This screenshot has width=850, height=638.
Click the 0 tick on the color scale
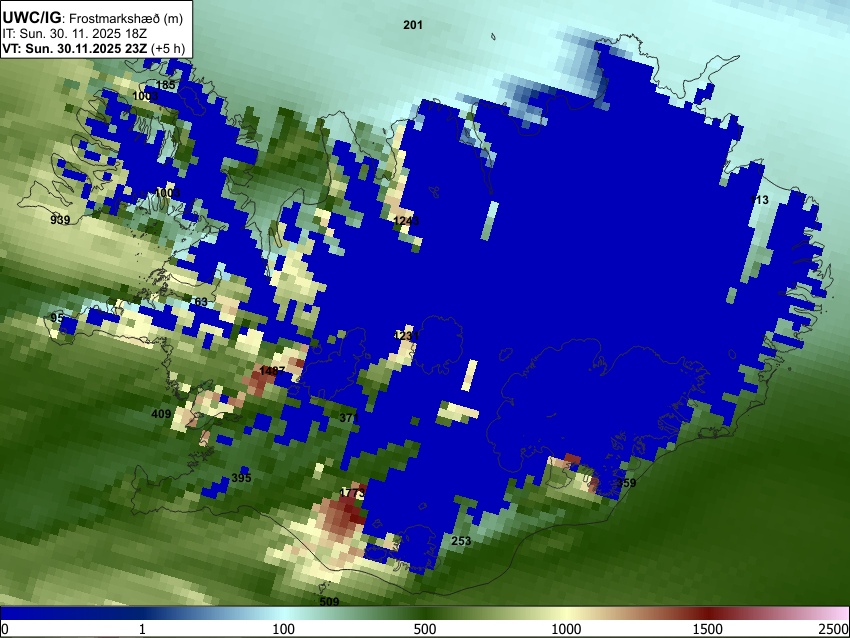[x=5, y=629]
